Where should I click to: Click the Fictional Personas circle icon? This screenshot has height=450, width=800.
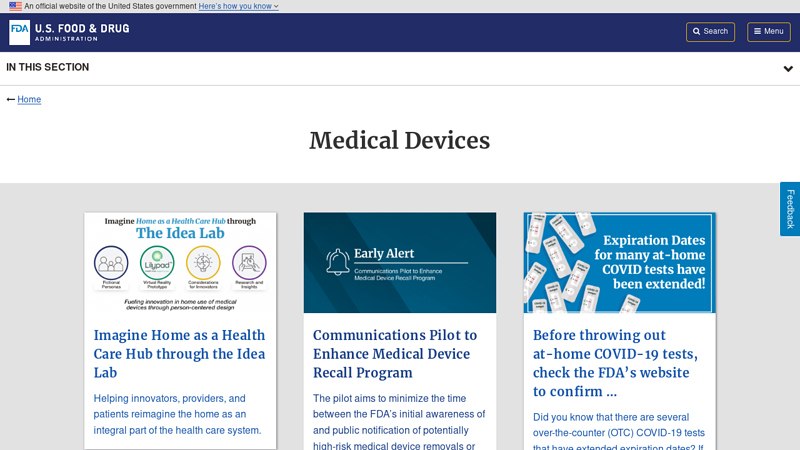(x=111, y=263)
